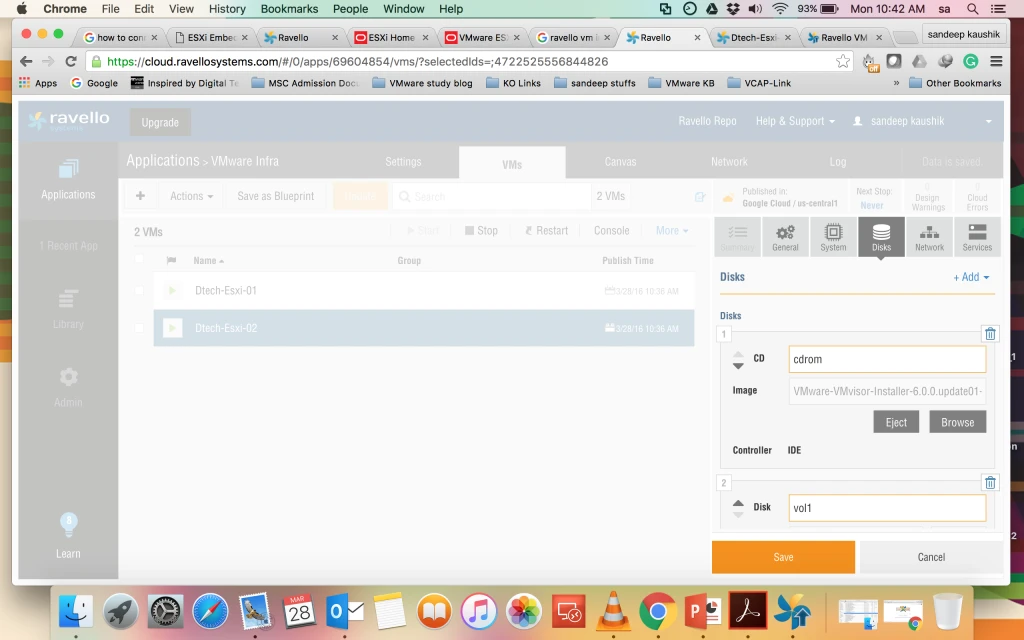This screenshot has width=1024, height=640.
Task: Eject the CD image
Action: pos(896,422)
